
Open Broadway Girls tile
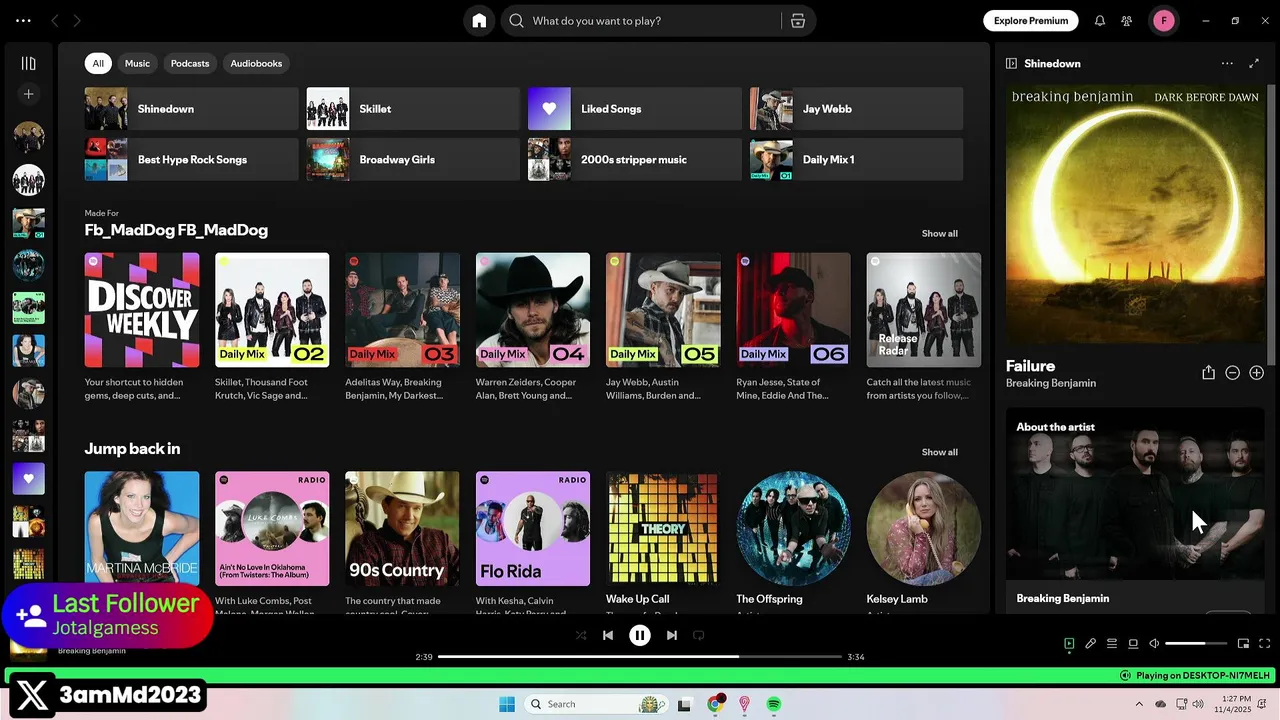click(x=413, y=160)
